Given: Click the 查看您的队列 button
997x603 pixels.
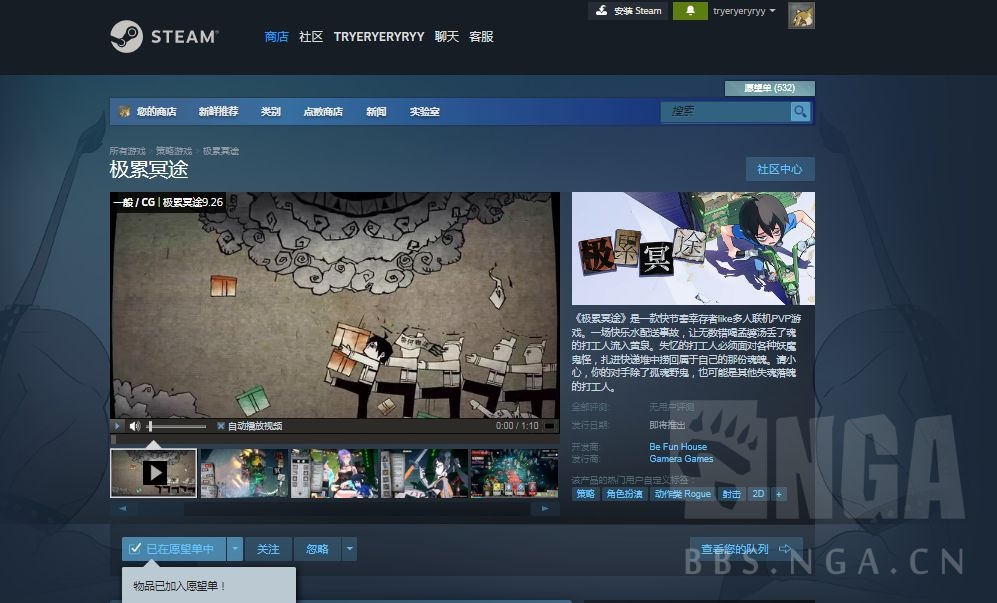Looking at the screenshot, I should [x=746, y=549].
